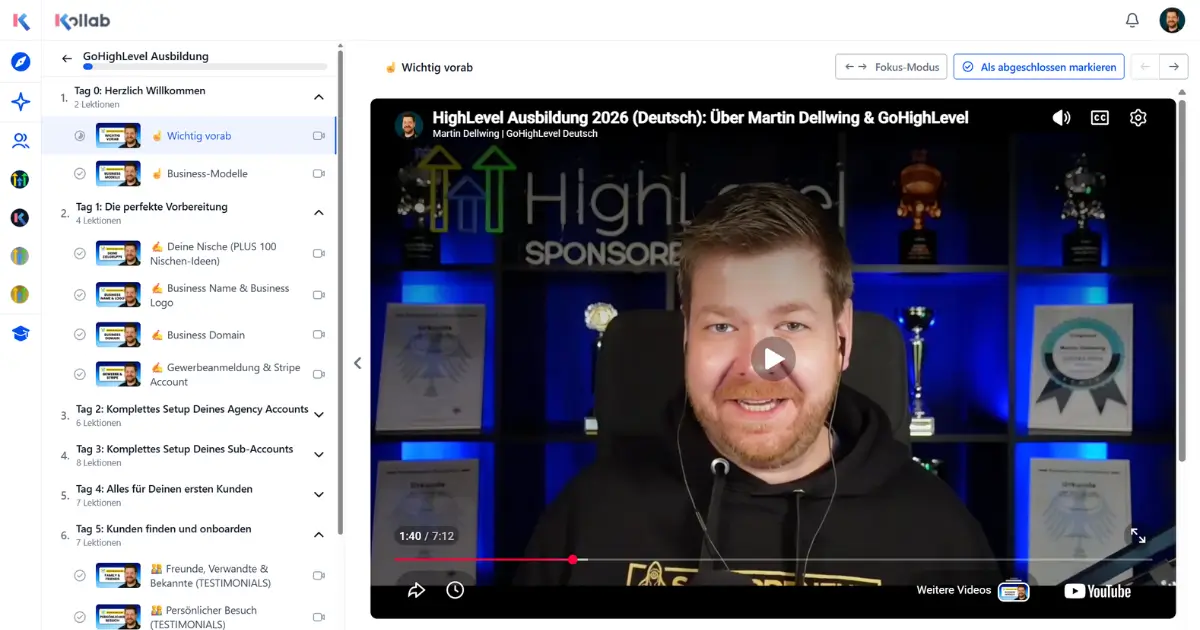Open the sparkle AI icon in sidebar

(x=20, y=101)
